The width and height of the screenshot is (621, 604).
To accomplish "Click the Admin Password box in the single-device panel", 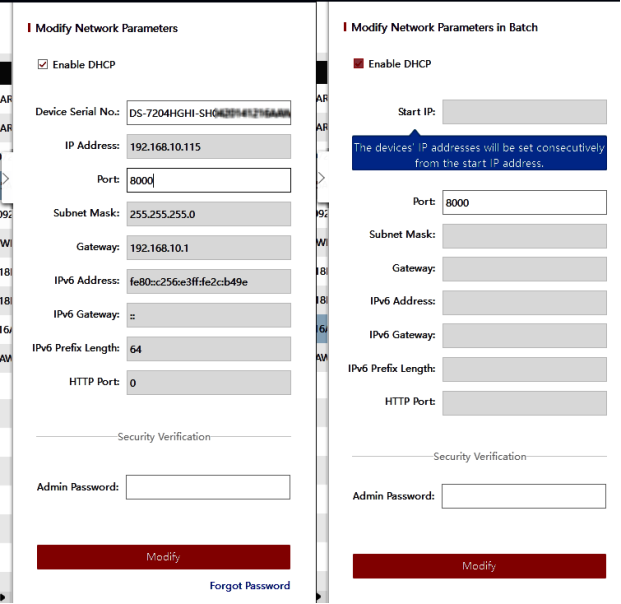I will (x=208, y=487).
